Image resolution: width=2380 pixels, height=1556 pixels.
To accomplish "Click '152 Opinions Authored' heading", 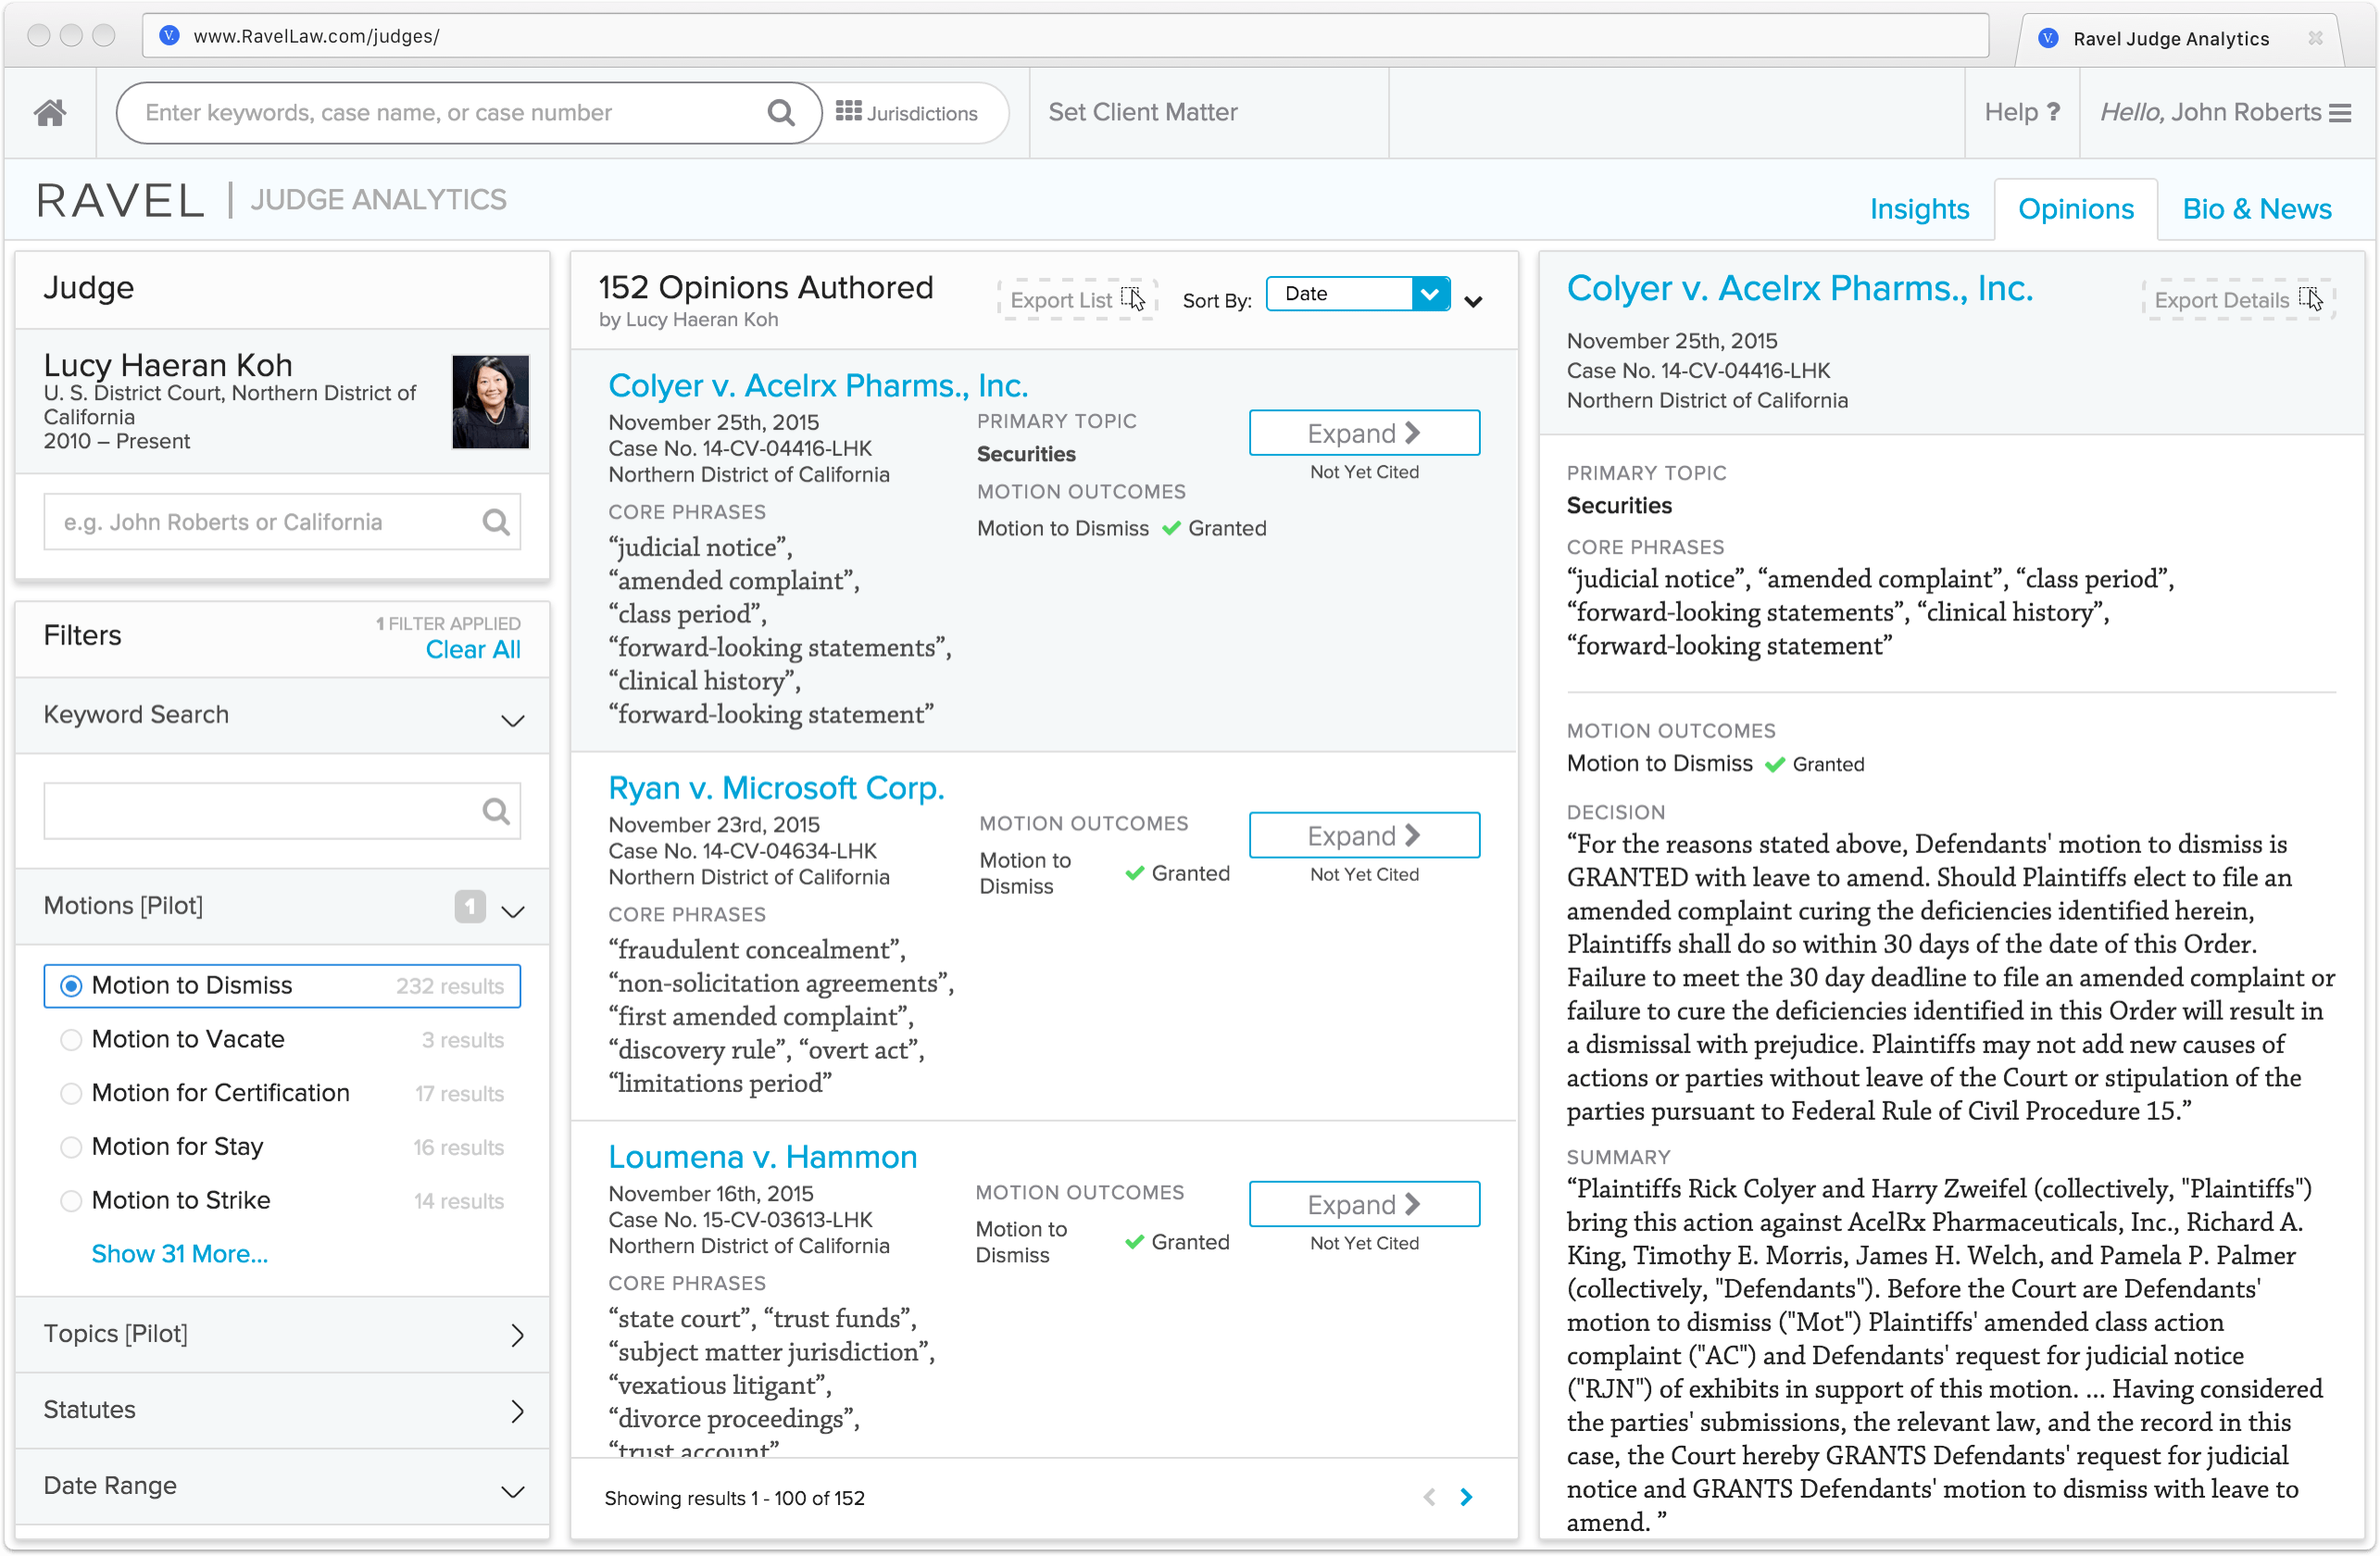I will pos(765,288).
